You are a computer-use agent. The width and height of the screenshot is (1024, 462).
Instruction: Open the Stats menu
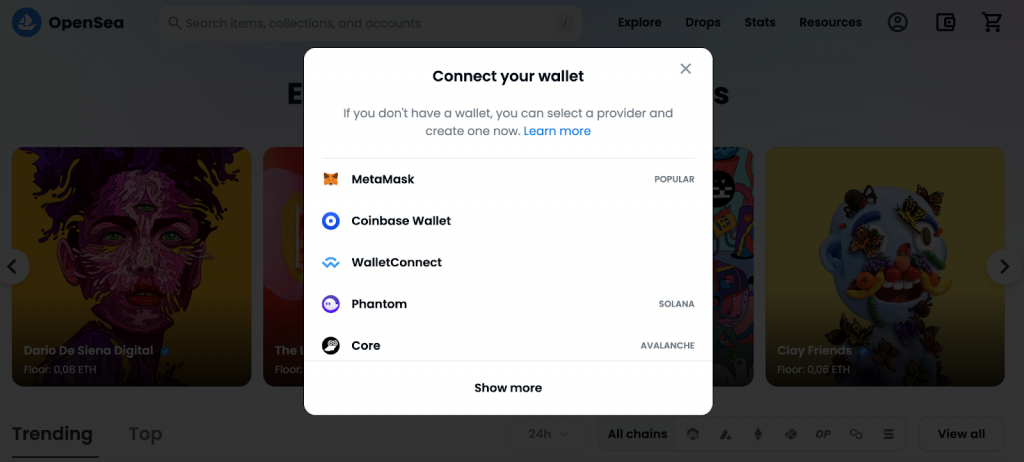tap(760, 22)
